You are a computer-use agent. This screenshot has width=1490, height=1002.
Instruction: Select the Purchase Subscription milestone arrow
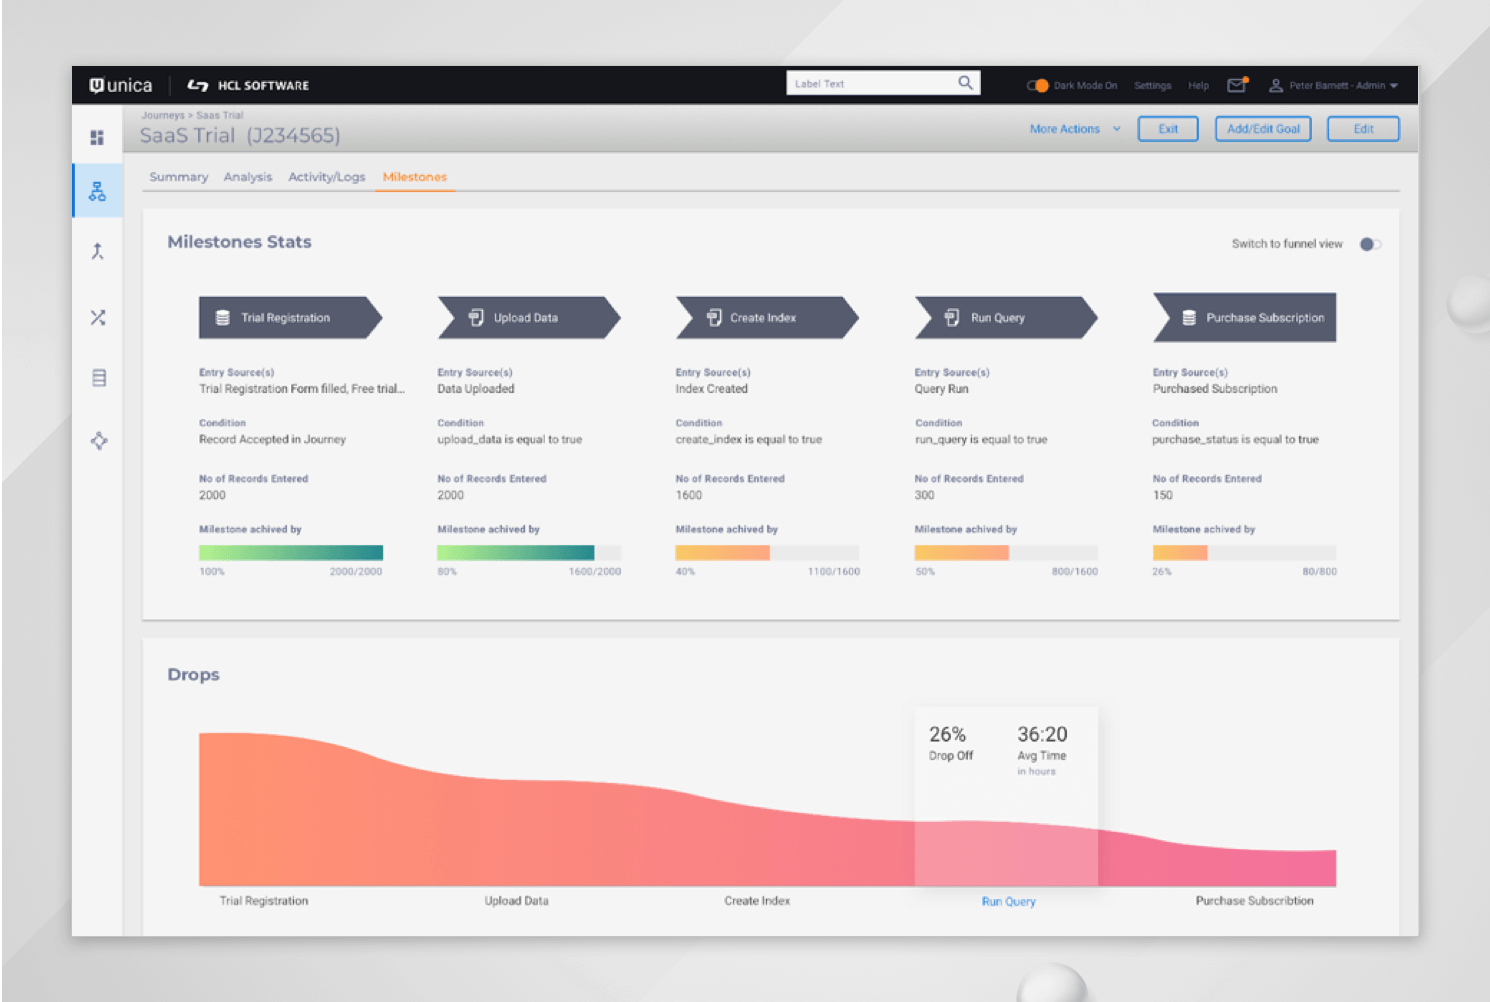(1244, 318)
